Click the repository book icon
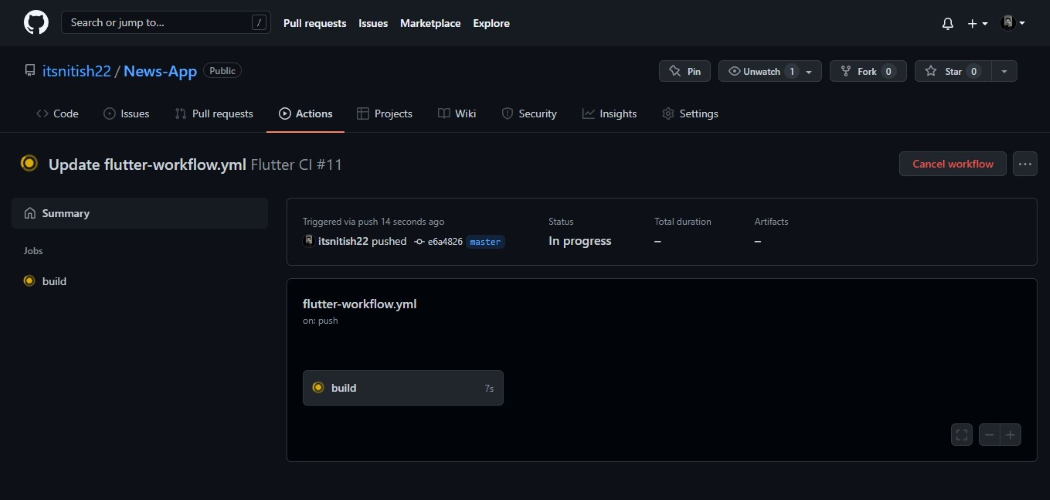Viewport: 1050px width, 500px height. tap(29, 70)
